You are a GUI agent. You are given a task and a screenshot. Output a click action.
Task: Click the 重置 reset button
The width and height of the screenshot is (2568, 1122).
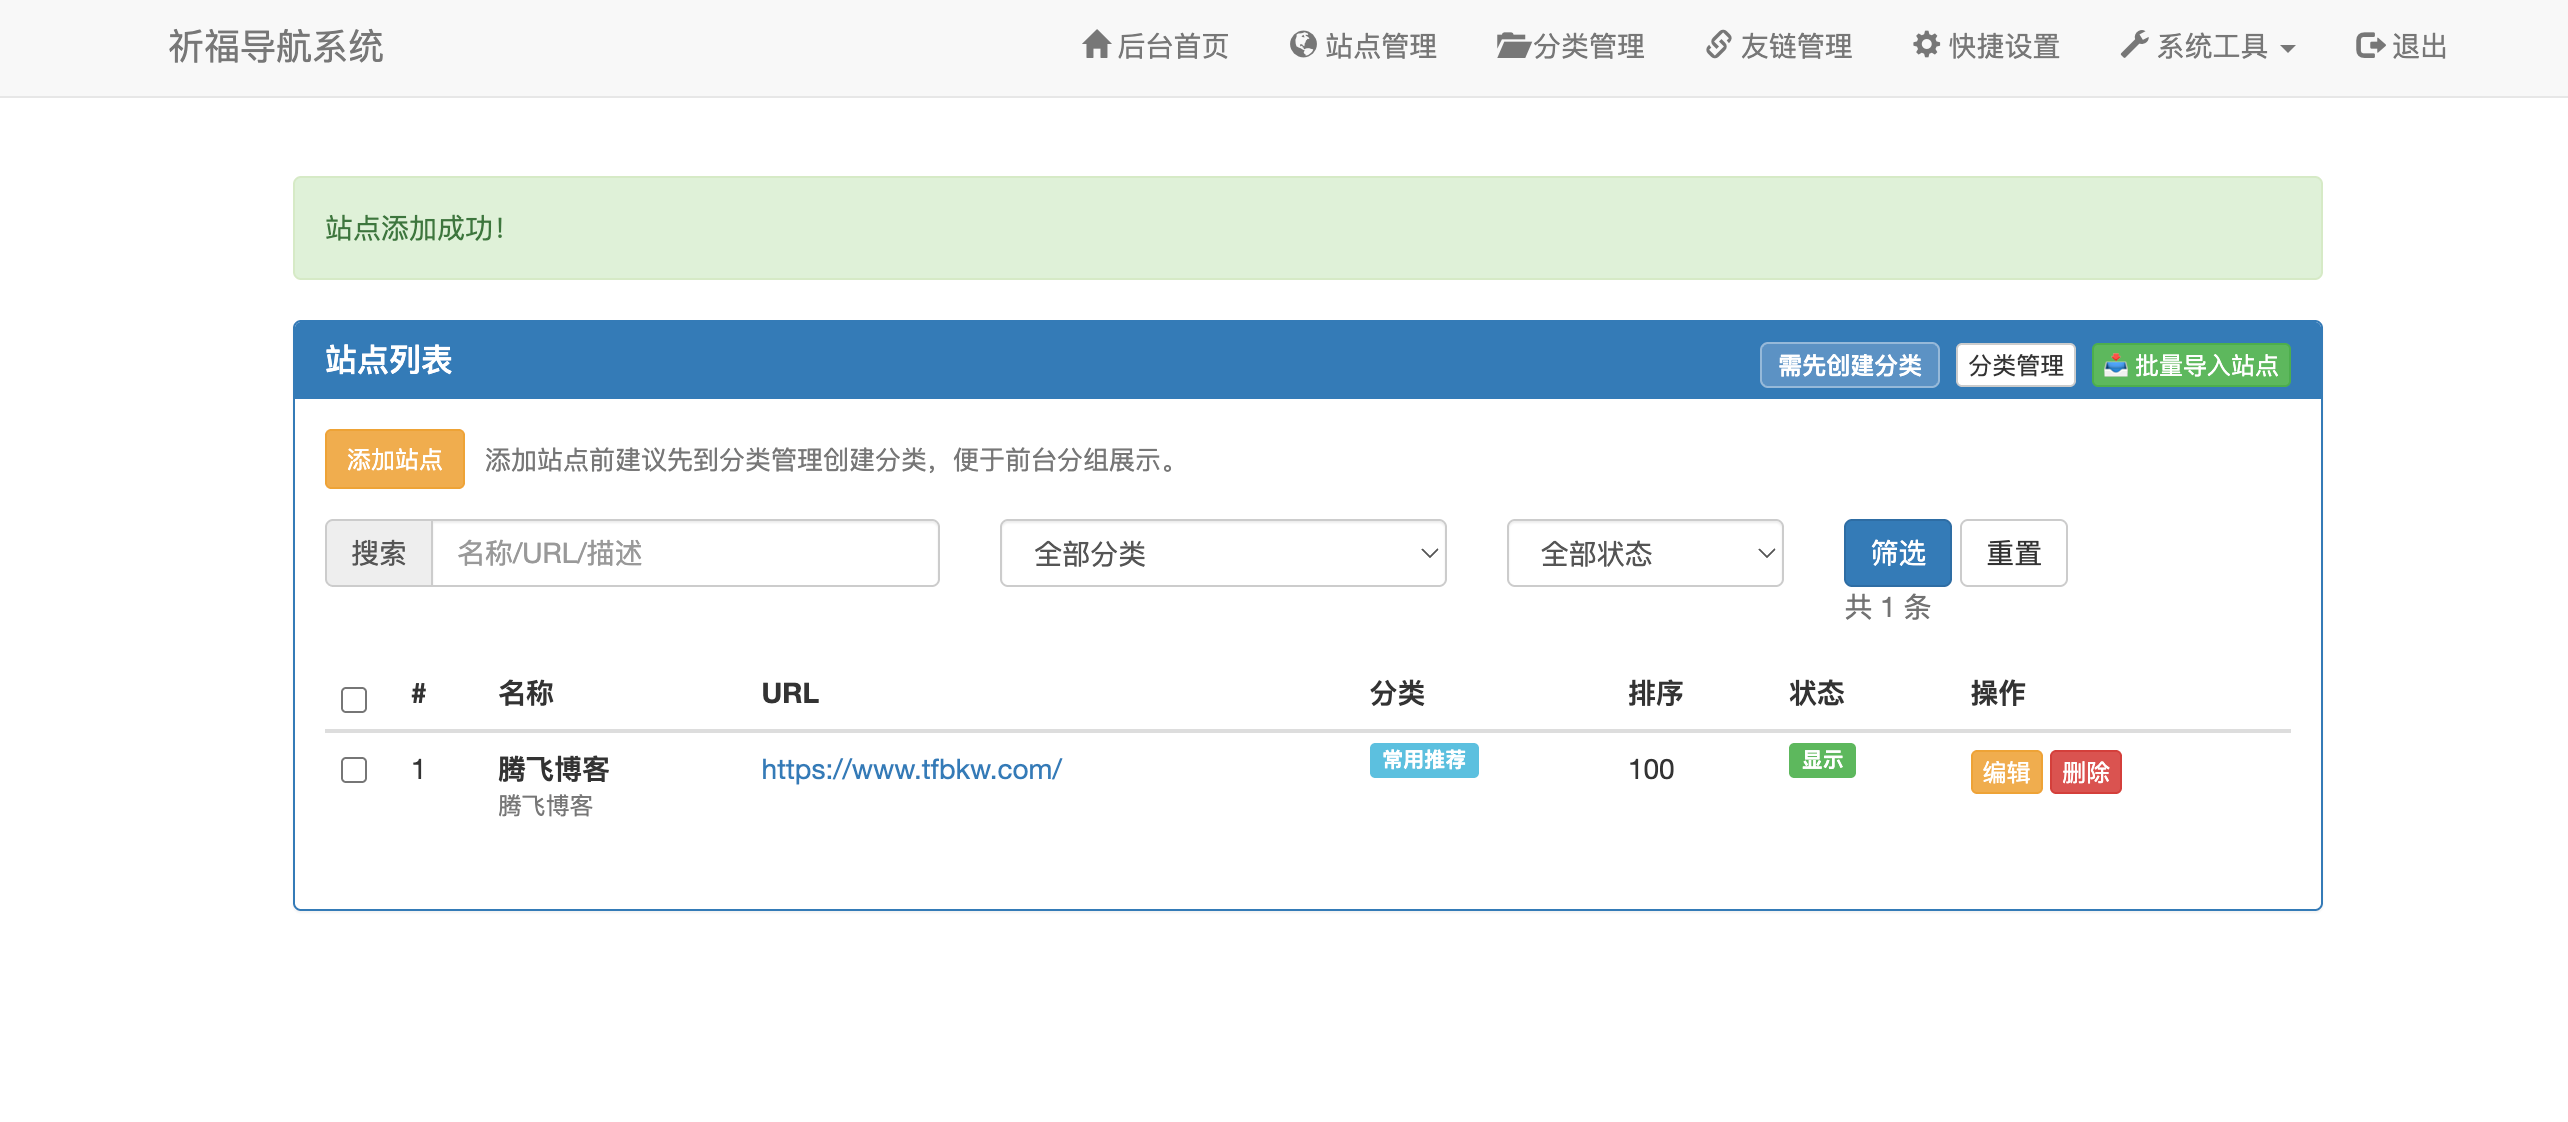coord(2014,553)
